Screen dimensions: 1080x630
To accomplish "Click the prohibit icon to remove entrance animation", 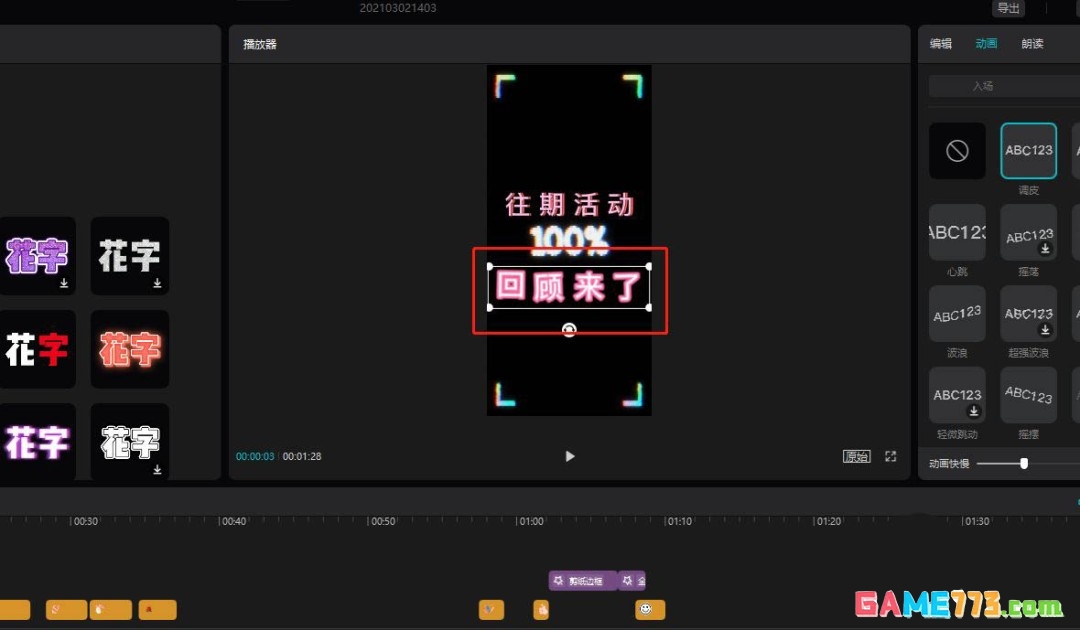I will click(957, 150).
